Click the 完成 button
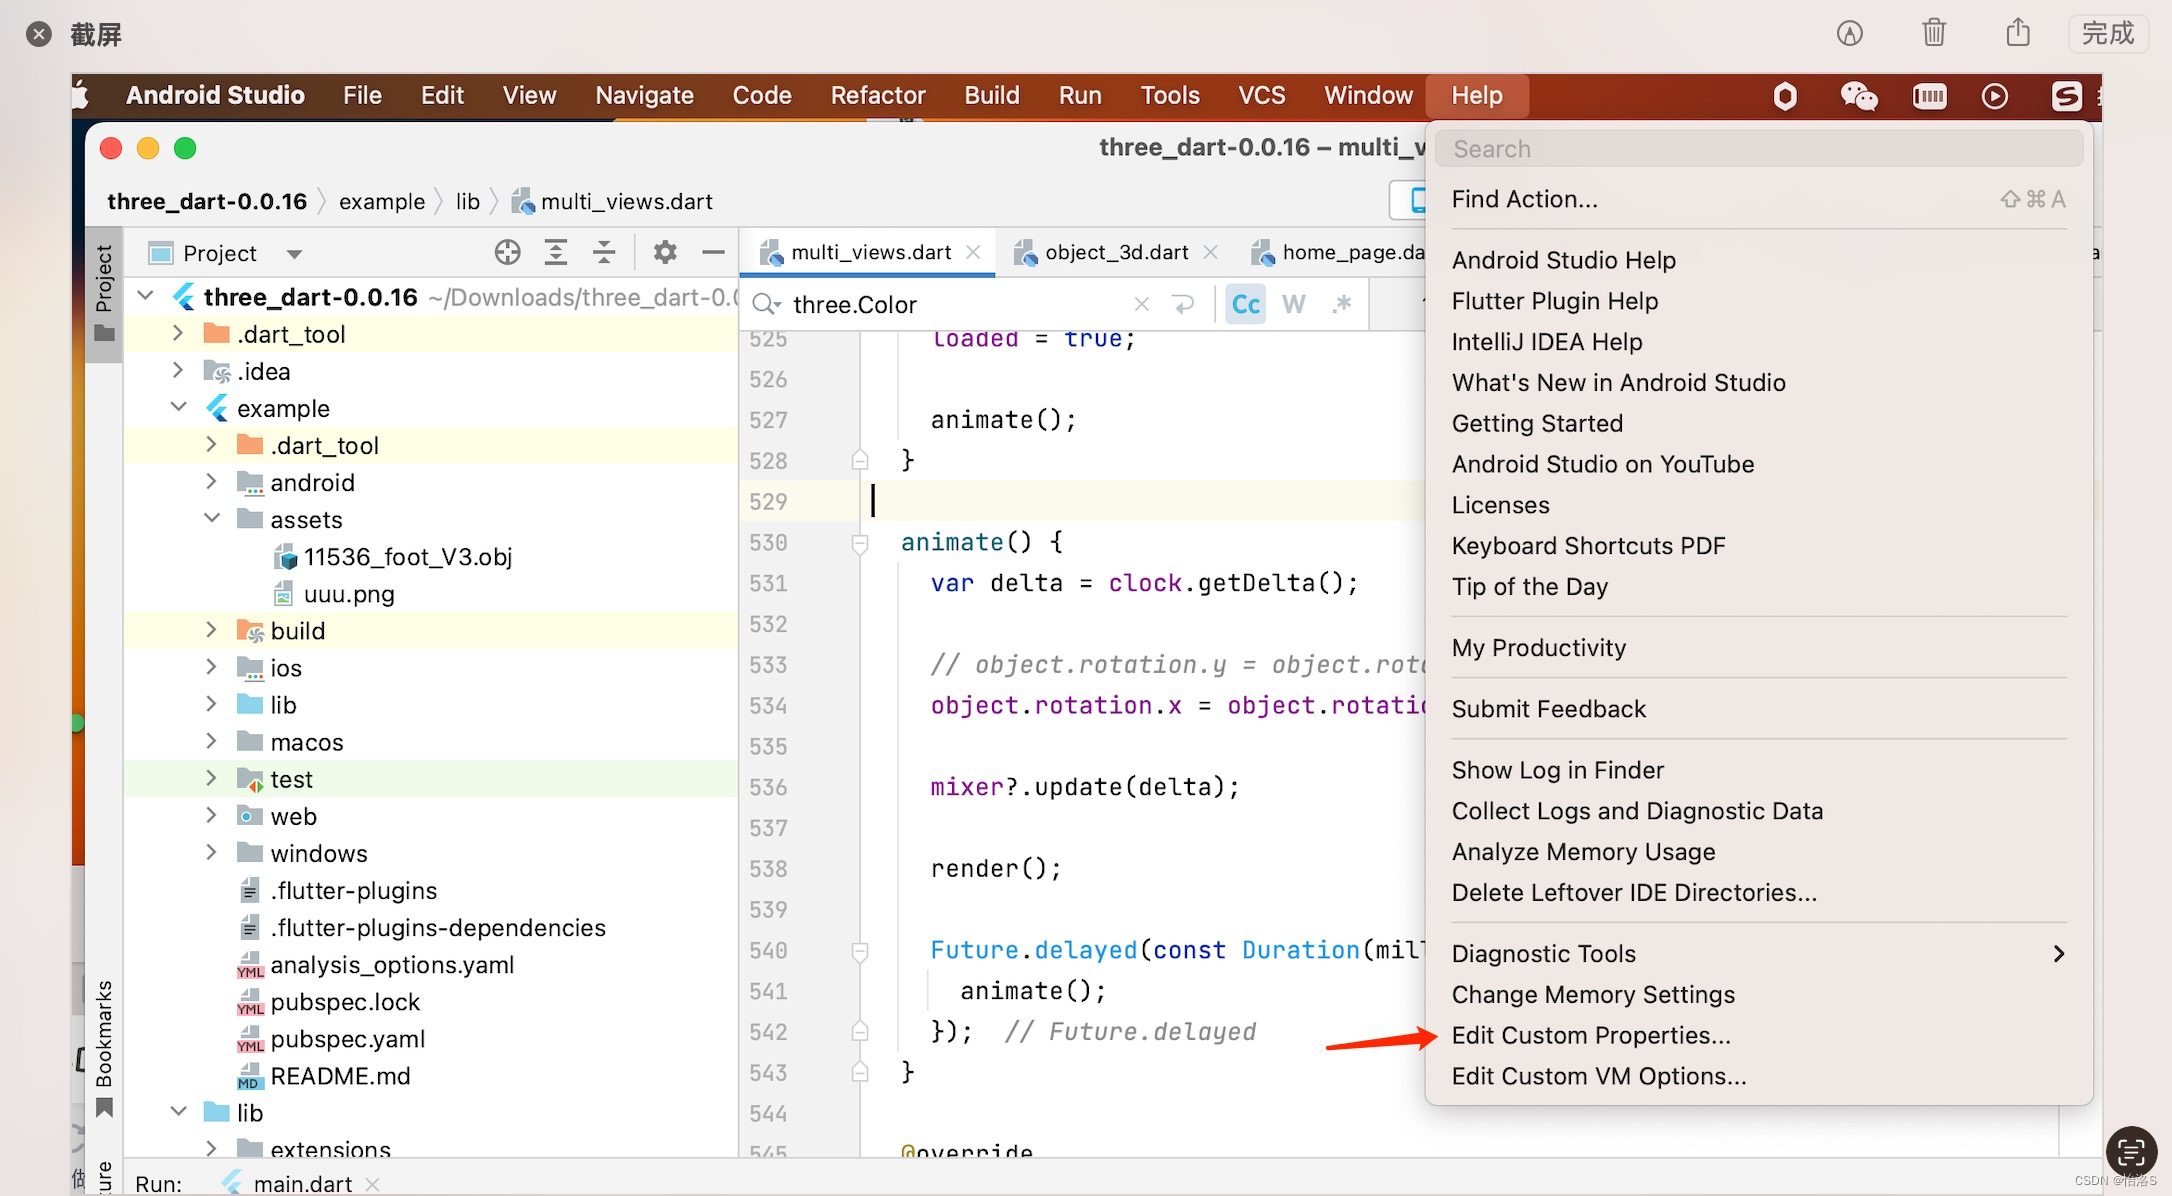This screenshot has width=2172, height=1196. click(x=2107, y=33)
